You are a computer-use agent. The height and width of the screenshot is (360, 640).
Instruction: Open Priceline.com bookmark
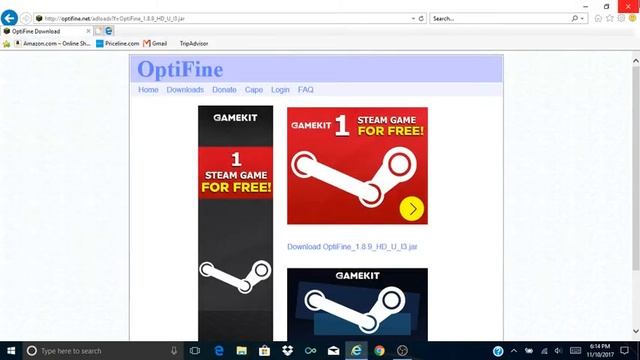[x=118, y=44]
